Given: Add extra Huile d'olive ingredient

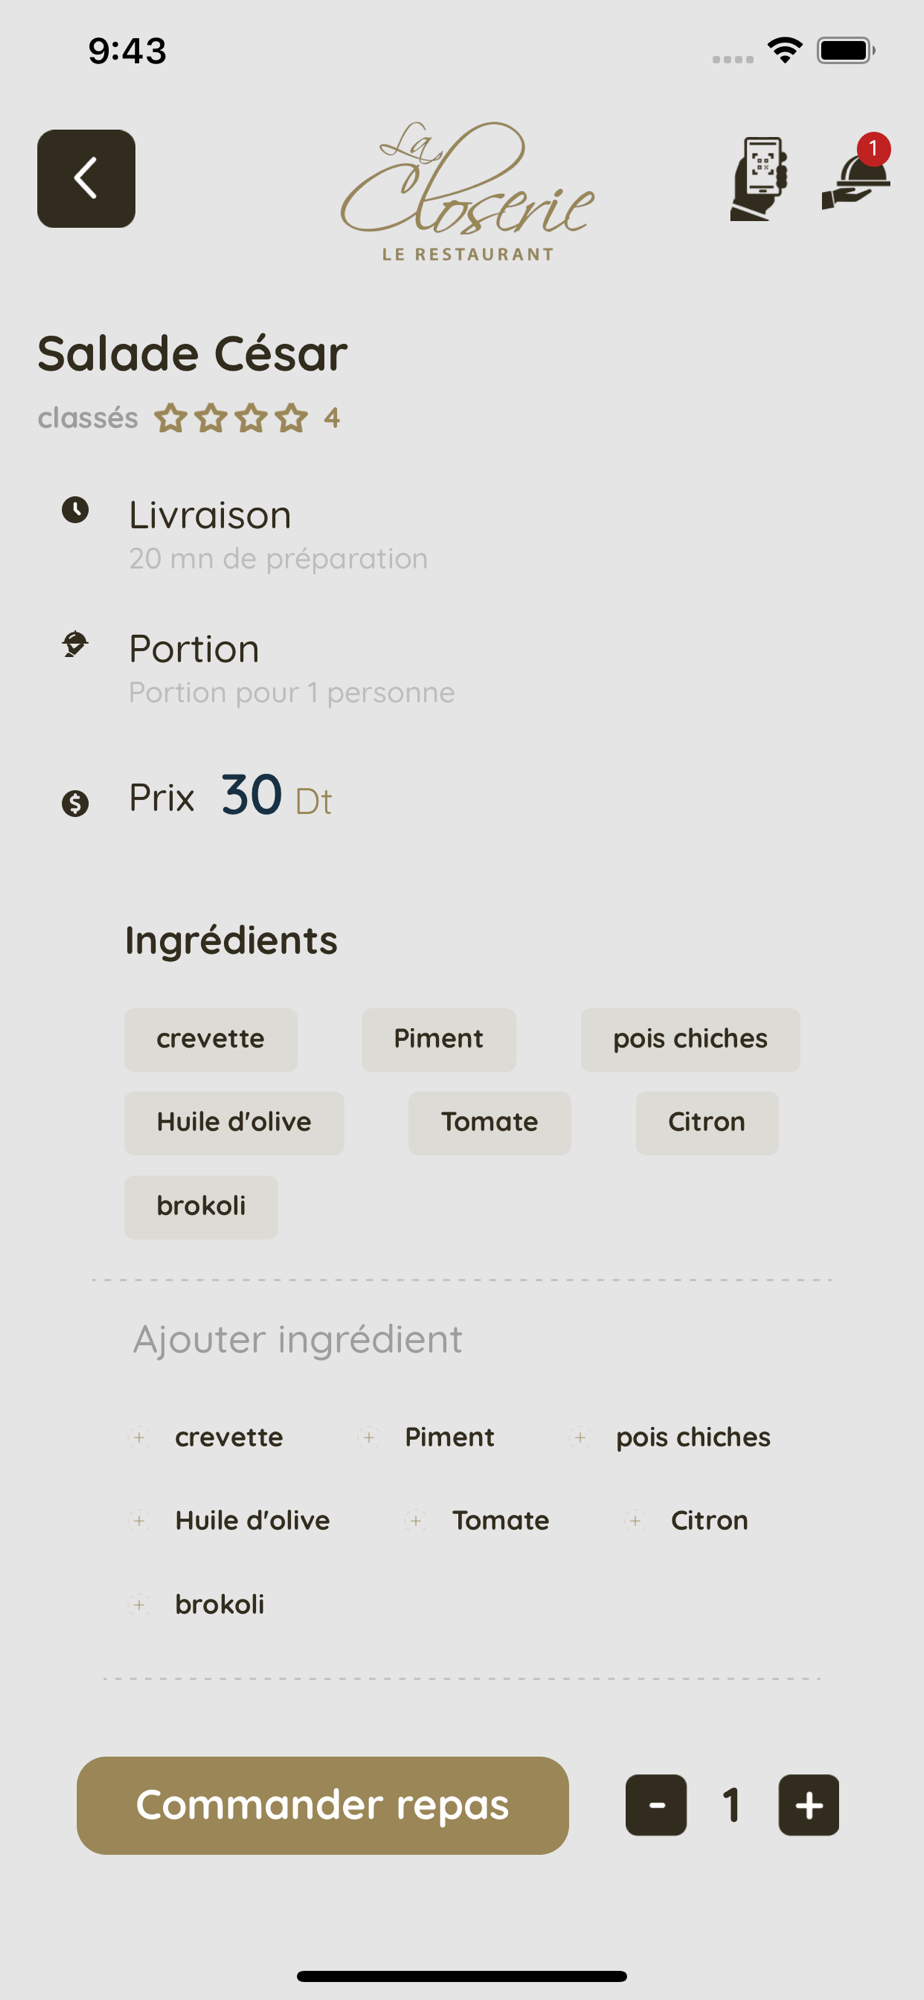Looking at the screenshot, I should pyautogui.click(x=140, y=1521).
